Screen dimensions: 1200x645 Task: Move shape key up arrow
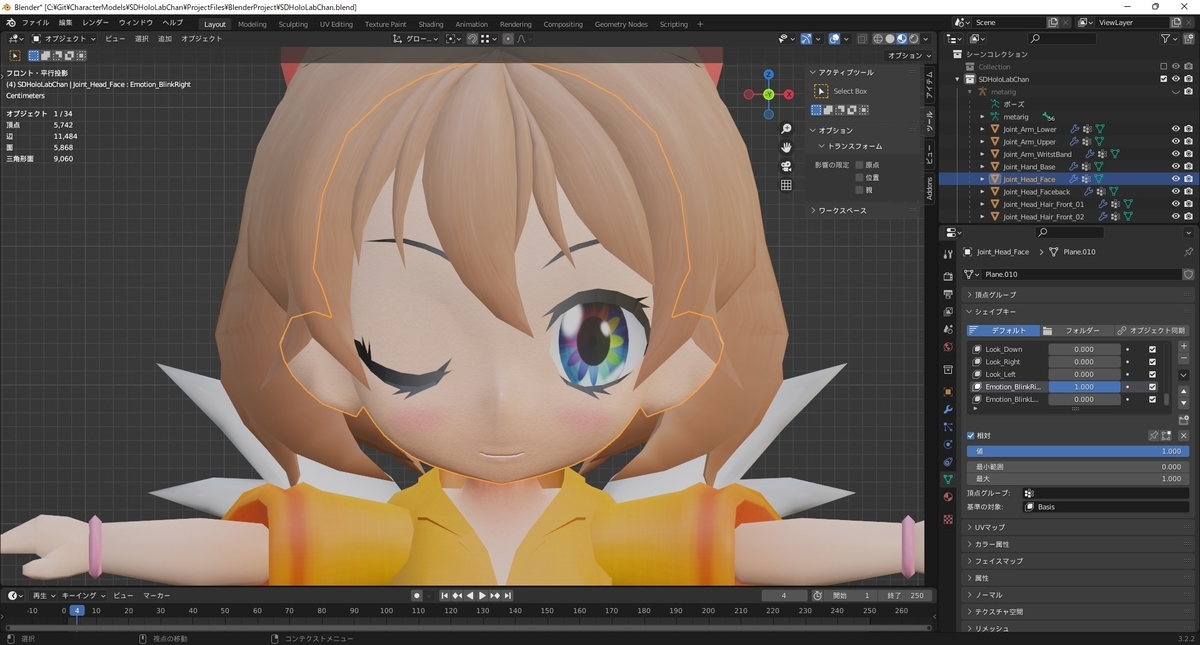[x=1184, y=392]
